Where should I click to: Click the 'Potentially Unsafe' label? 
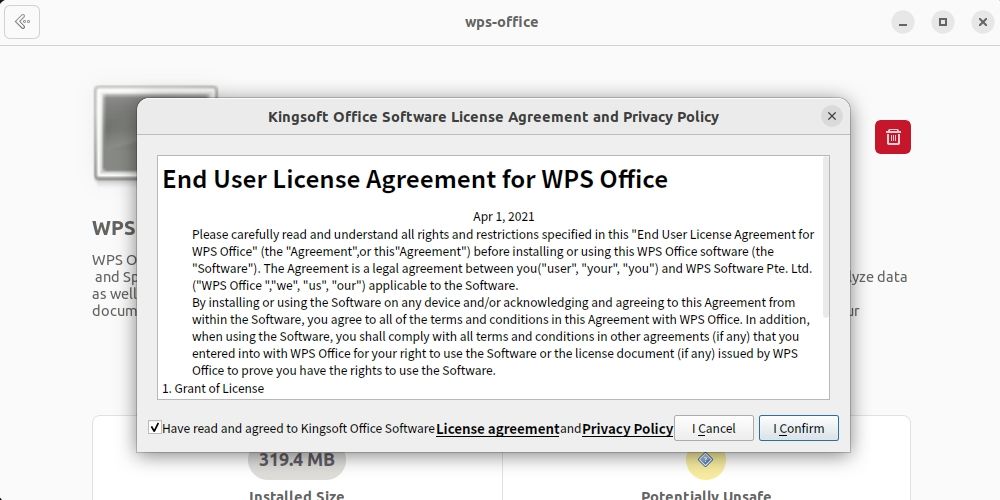[x=705, y=494]
